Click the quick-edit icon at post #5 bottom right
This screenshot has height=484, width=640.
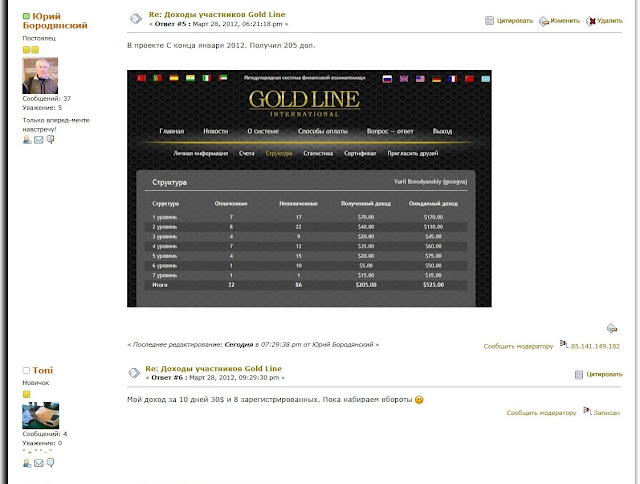point(611,327)
